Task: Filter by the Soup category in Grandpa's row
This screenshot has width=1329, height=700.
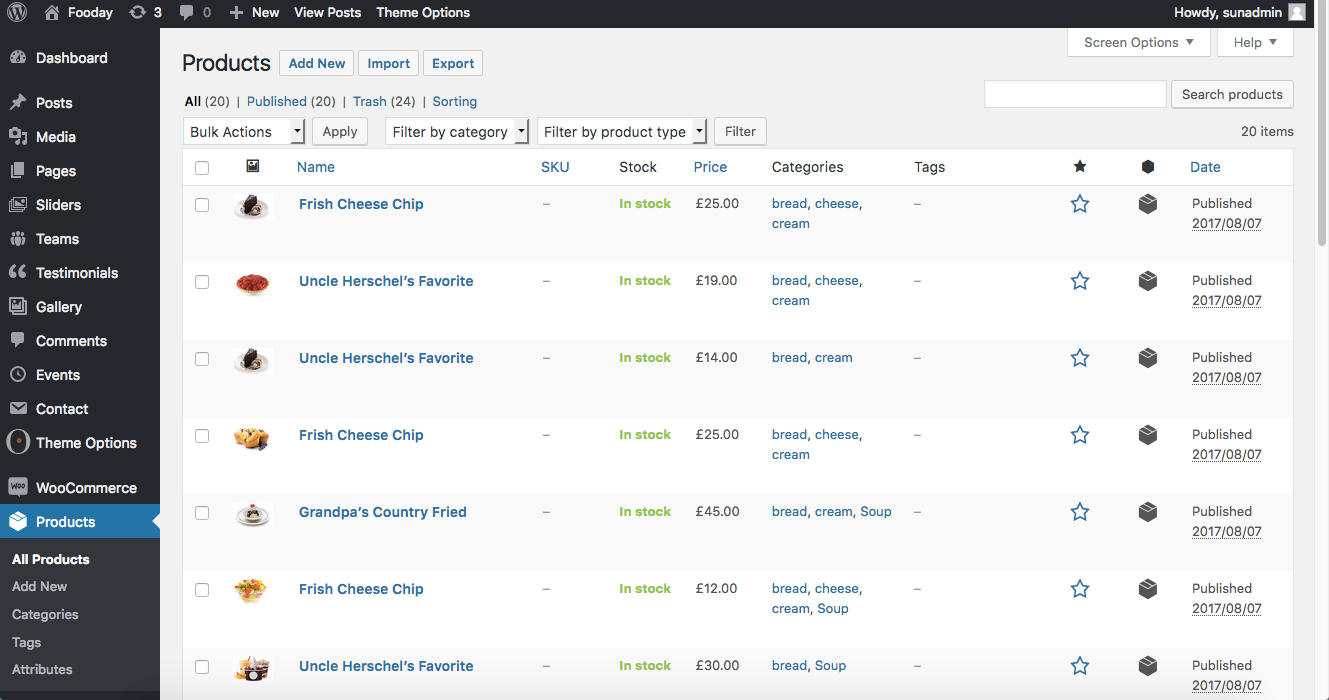Action: click(x=876, y=511)
